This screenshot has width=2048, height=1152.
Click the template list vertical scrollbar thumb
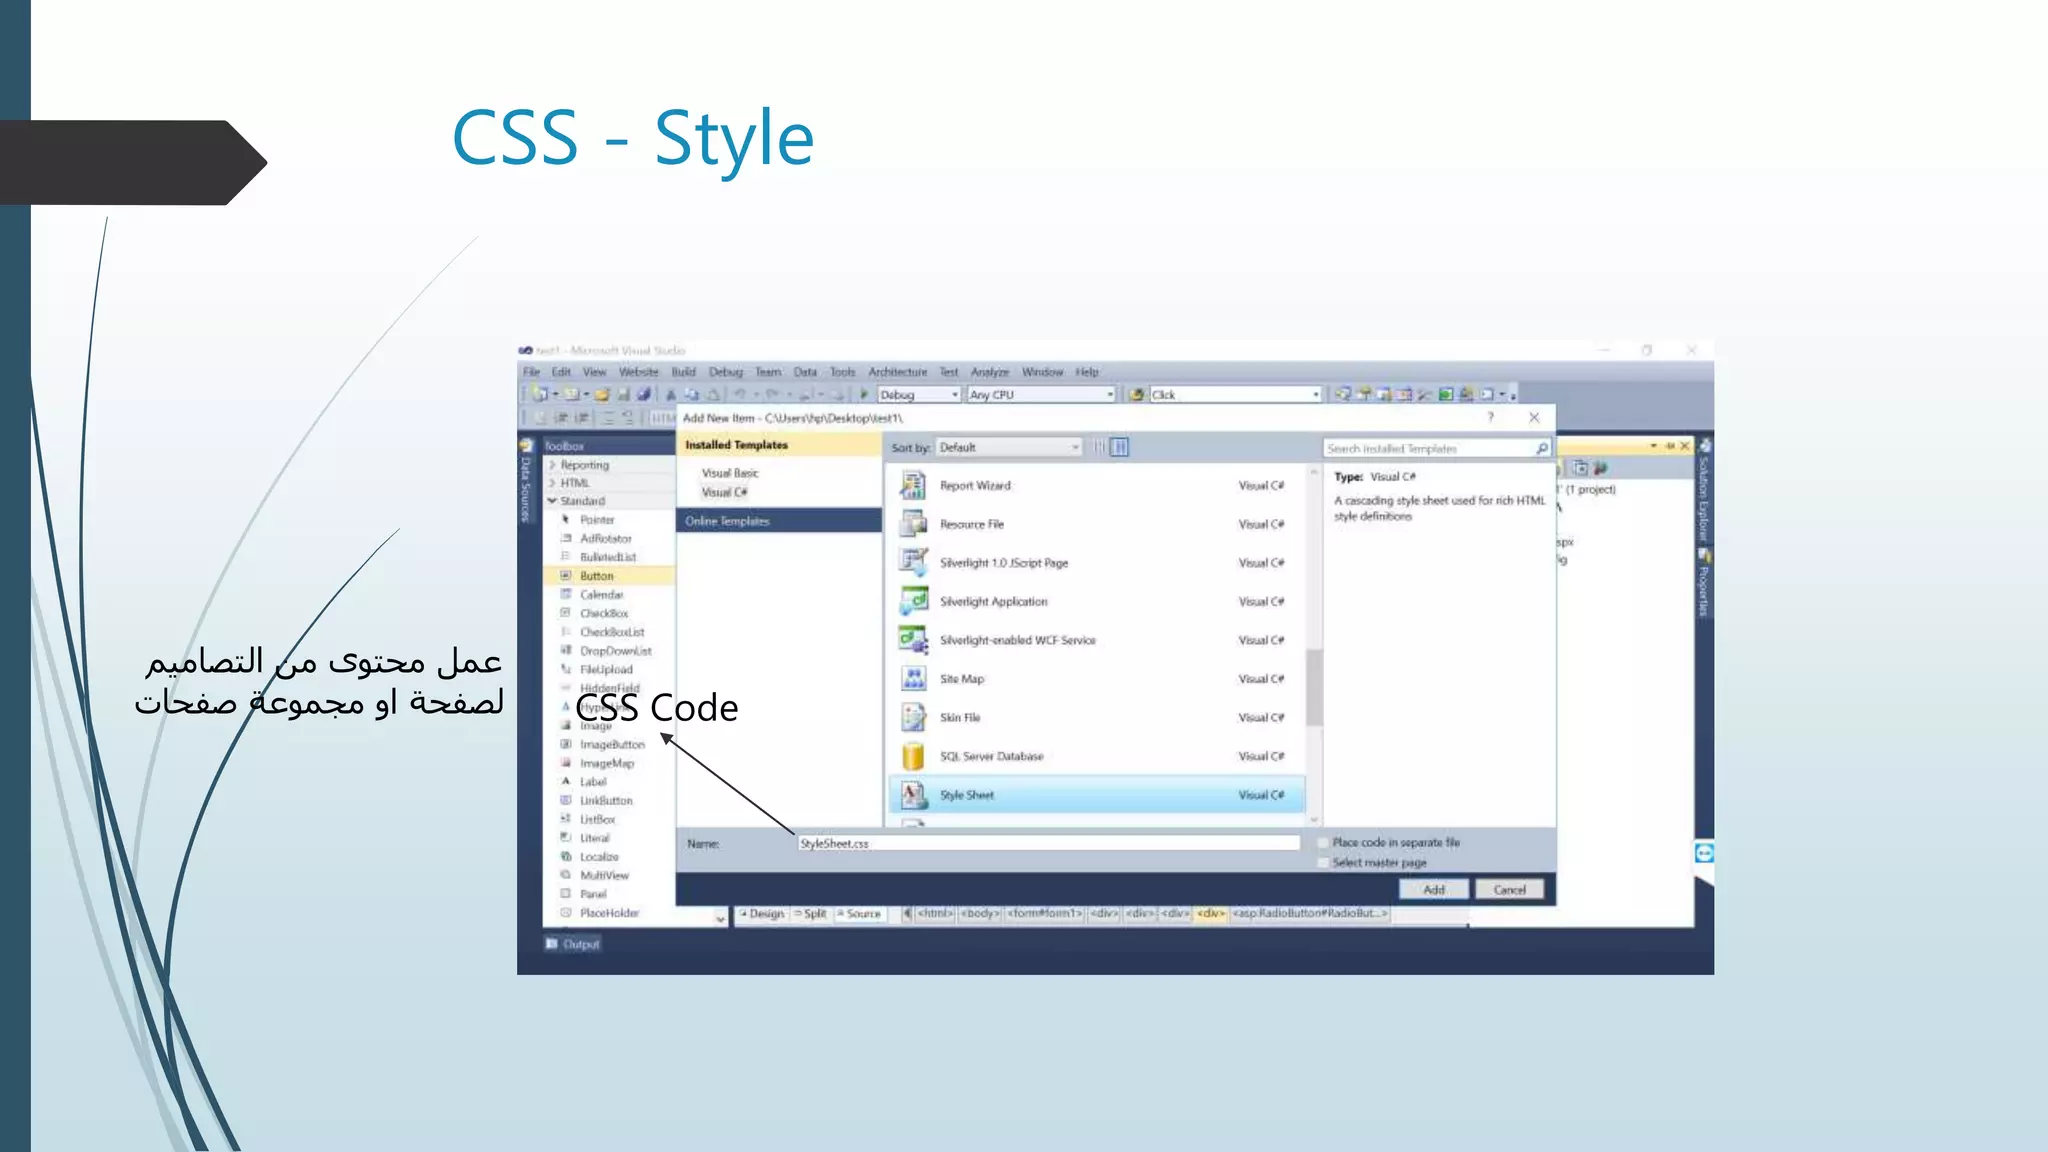click(1314, 687)
